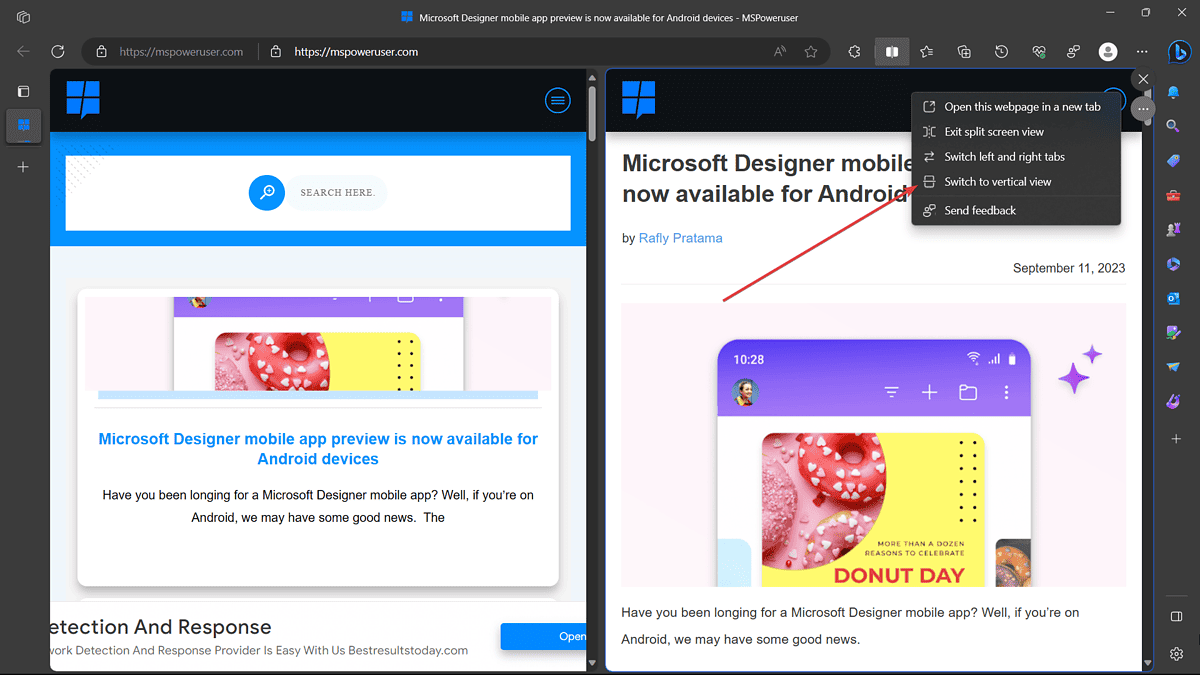
Task: Open Settings and more ellipsis menu
Action: tap(1142, 51)
